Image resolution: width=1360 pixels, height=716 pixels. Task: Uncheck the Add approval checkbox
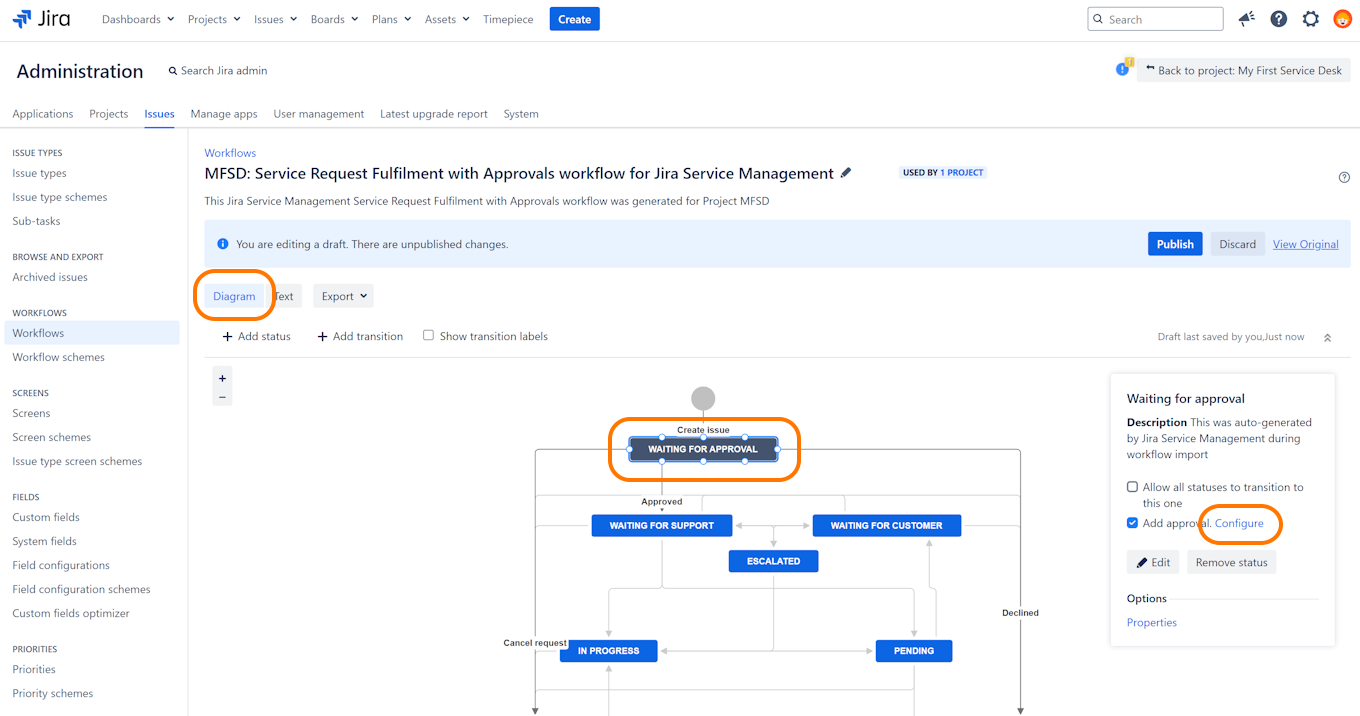pyautogui.click(x=1132, y=523)
